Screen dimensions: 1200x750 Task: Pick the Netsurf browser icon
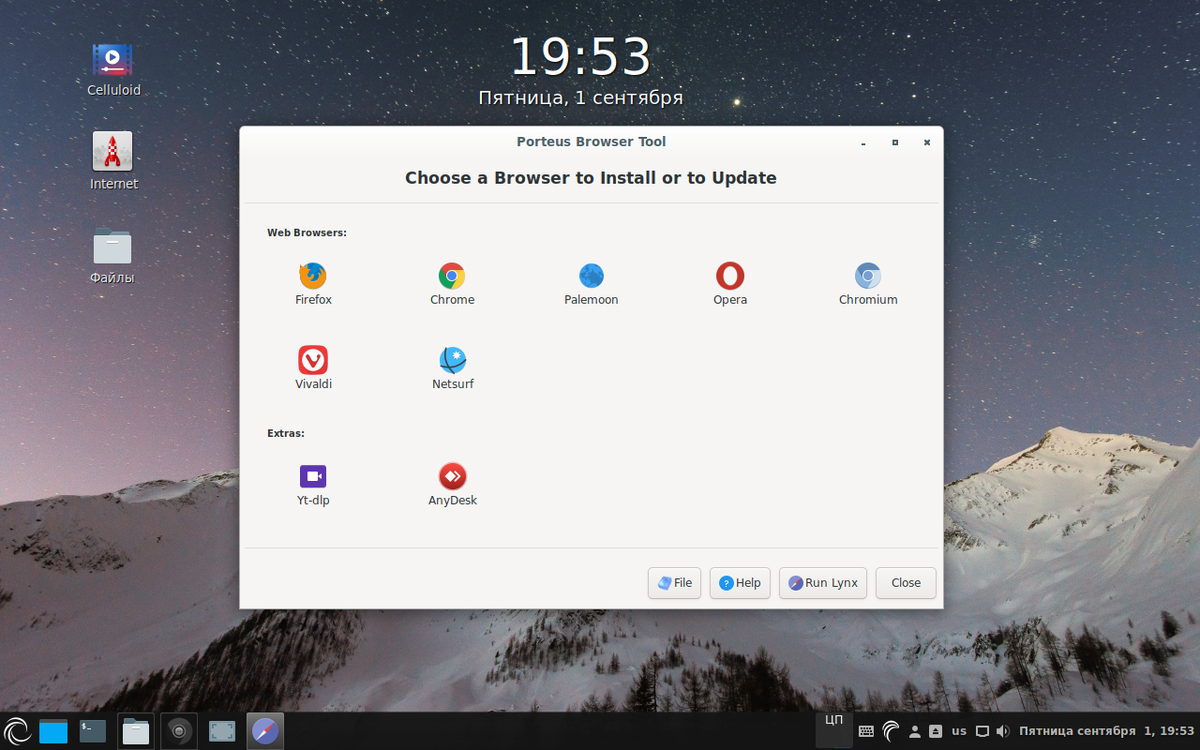click(452, 360)
